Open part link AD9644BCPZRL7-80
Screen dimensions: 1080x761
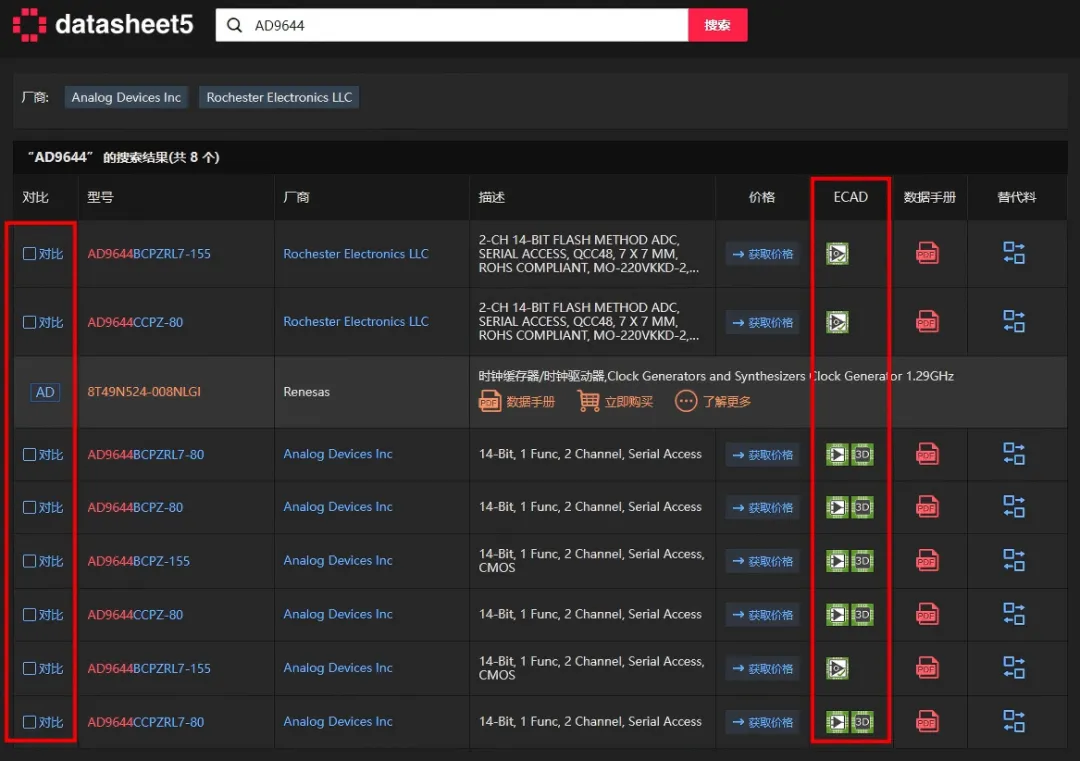pyautogui.click(x=145, y=455)
